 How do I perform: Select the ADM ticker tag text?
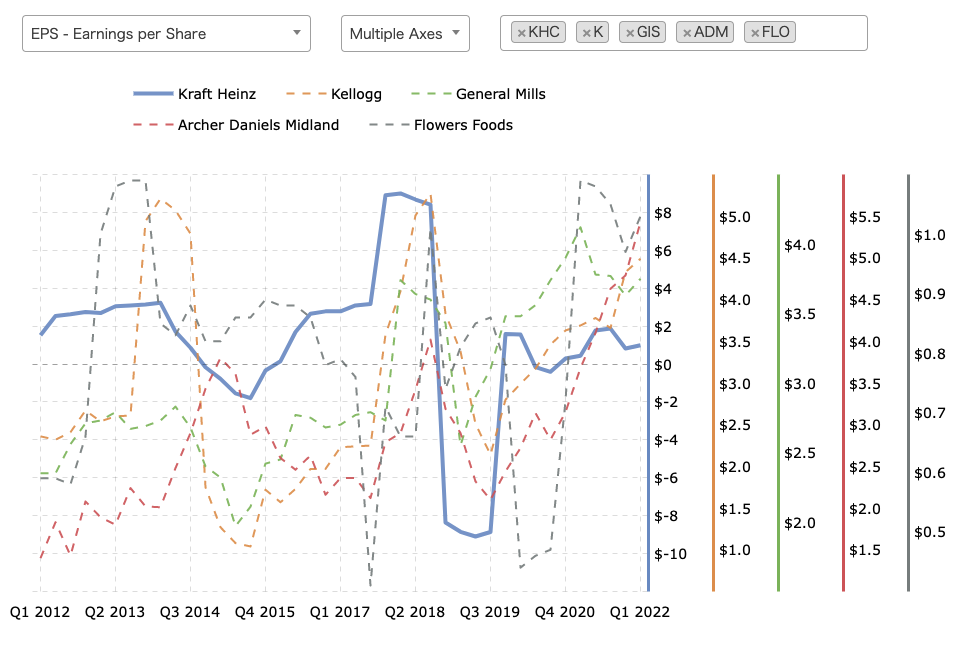[x=711, y=32]
